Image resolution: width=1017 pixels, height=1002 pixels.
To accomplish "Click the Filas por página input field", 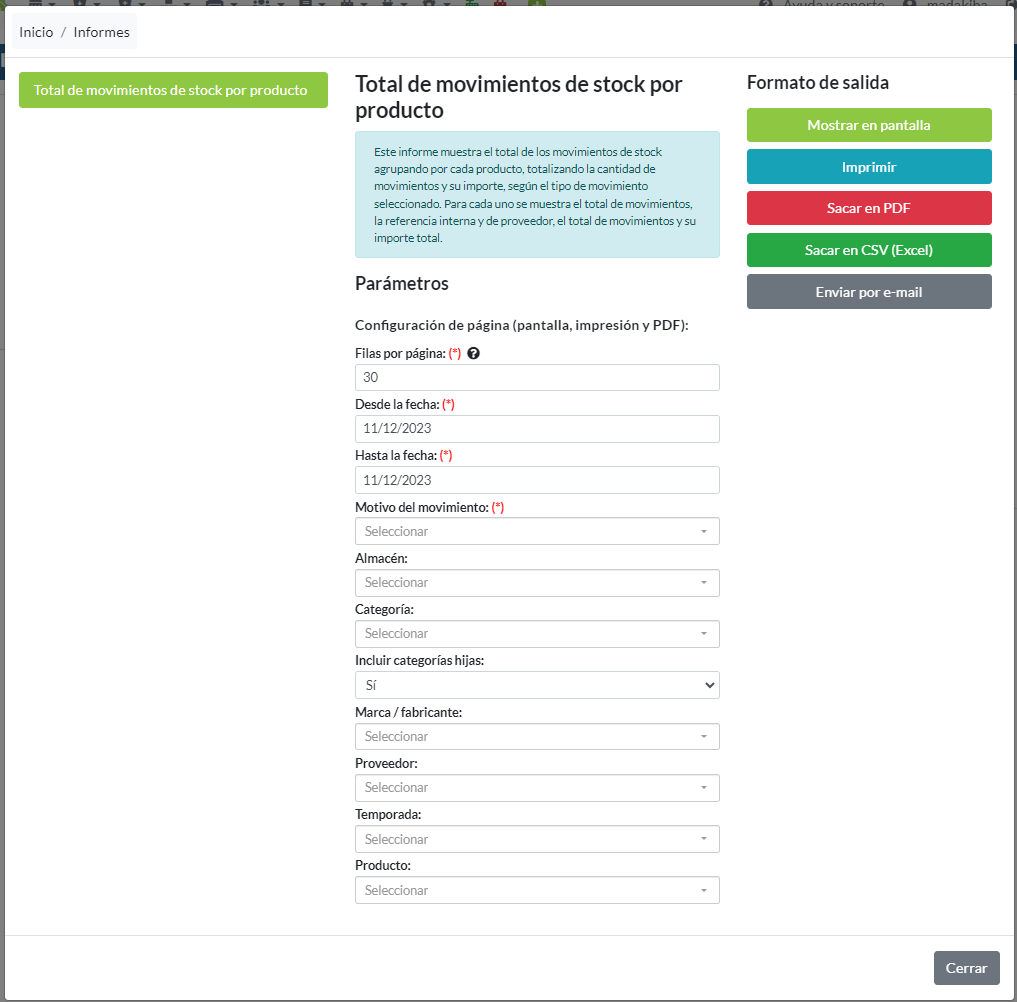I will 537,377.
